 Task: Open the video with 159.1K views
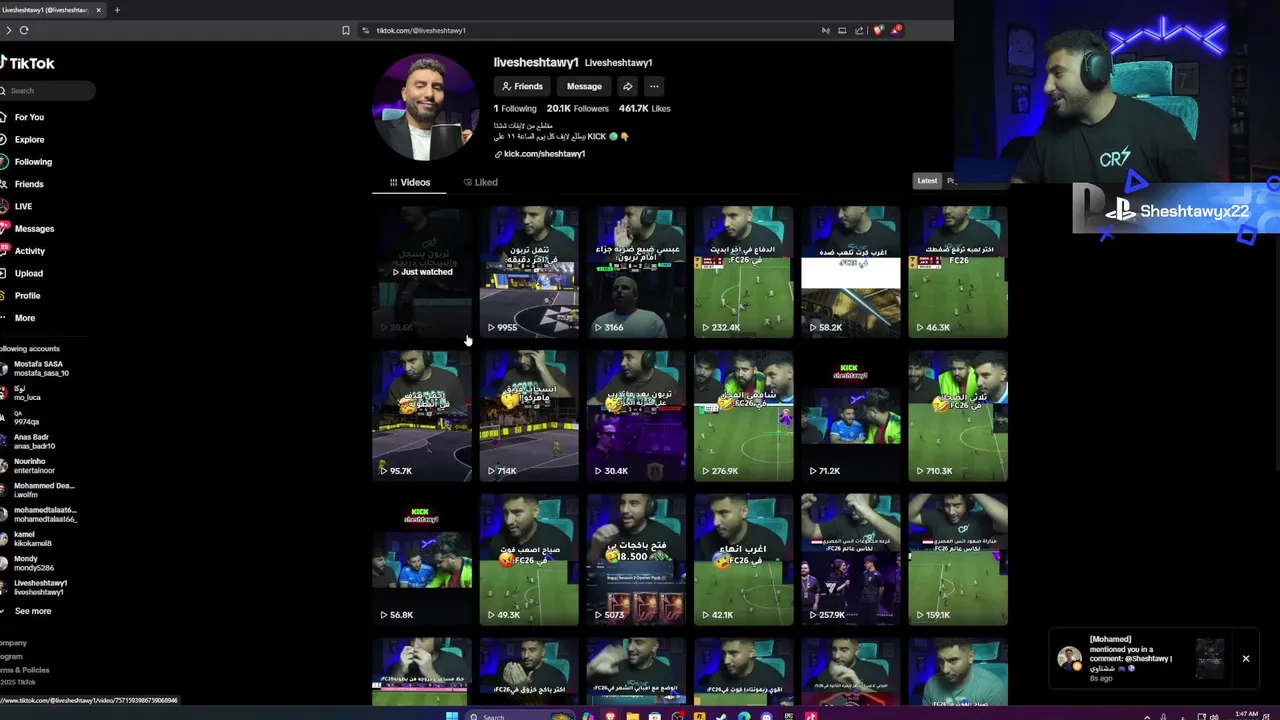point(958,560)
